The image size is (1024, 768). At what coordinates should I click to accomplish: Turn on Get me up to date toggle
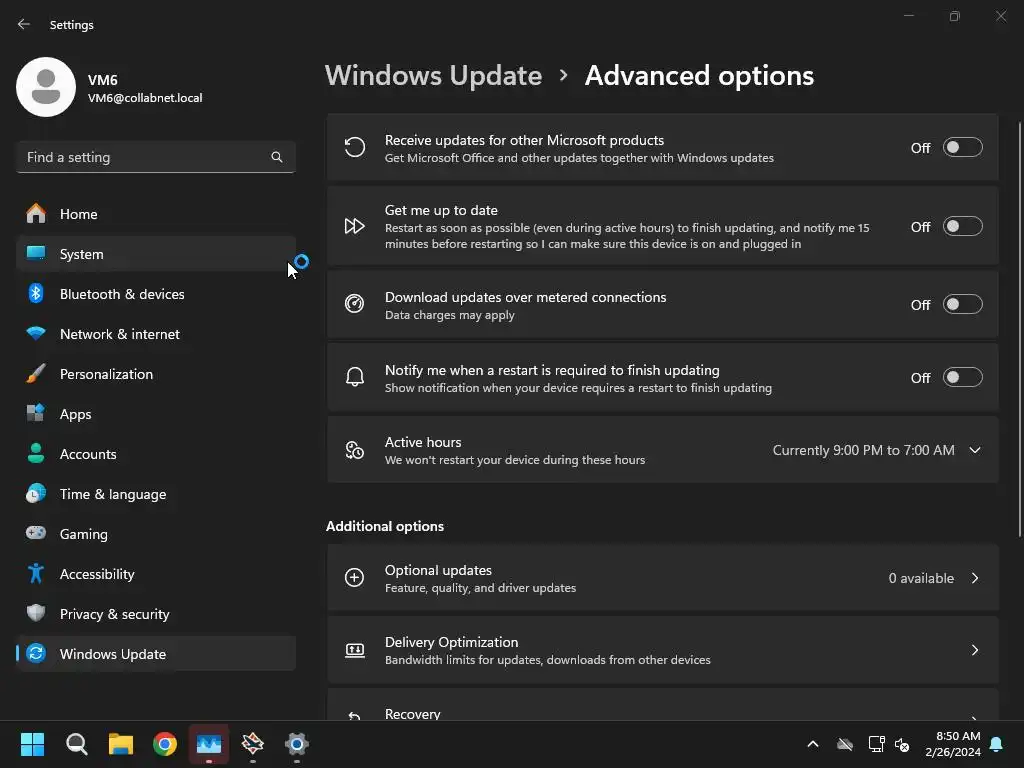point(963,226)
